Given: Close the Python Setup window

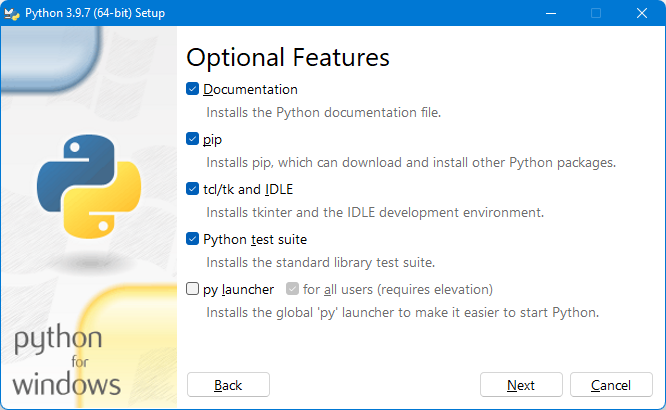Looking at the screenshot, I should tap(642, 13).
